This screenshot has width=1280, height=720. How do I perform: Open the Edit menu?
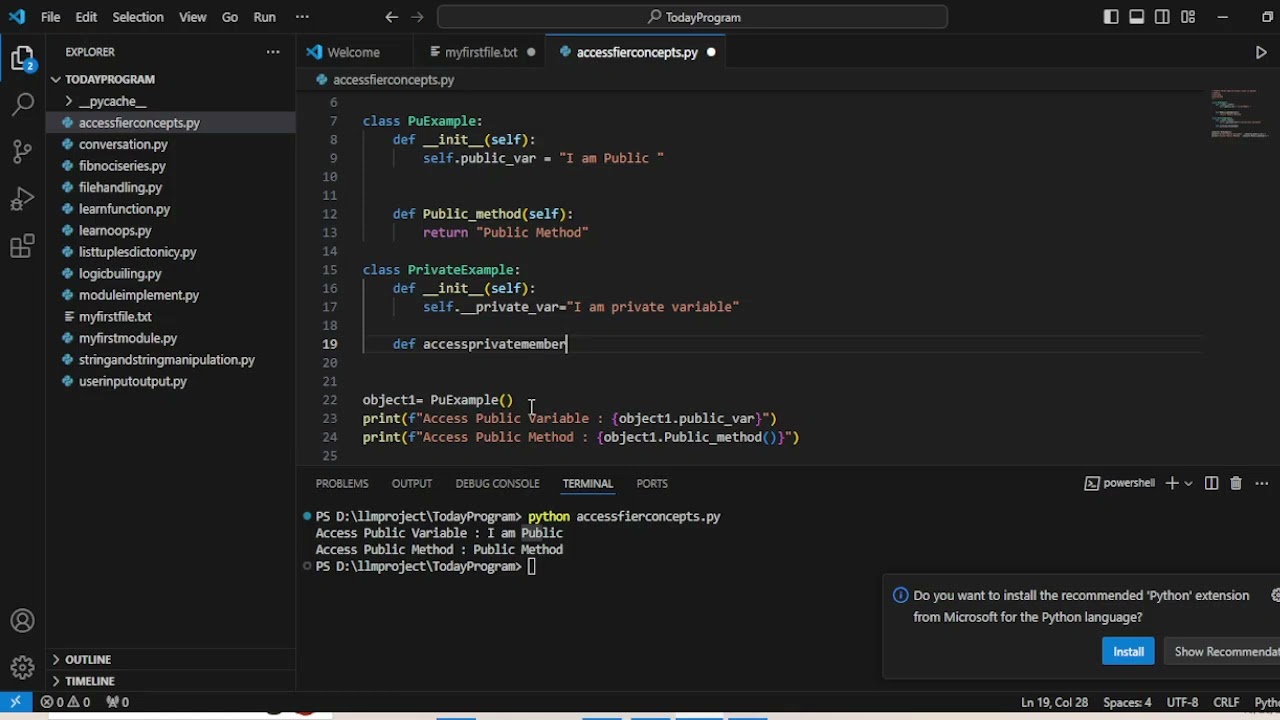pyautogui.click(x=86, y=17)
